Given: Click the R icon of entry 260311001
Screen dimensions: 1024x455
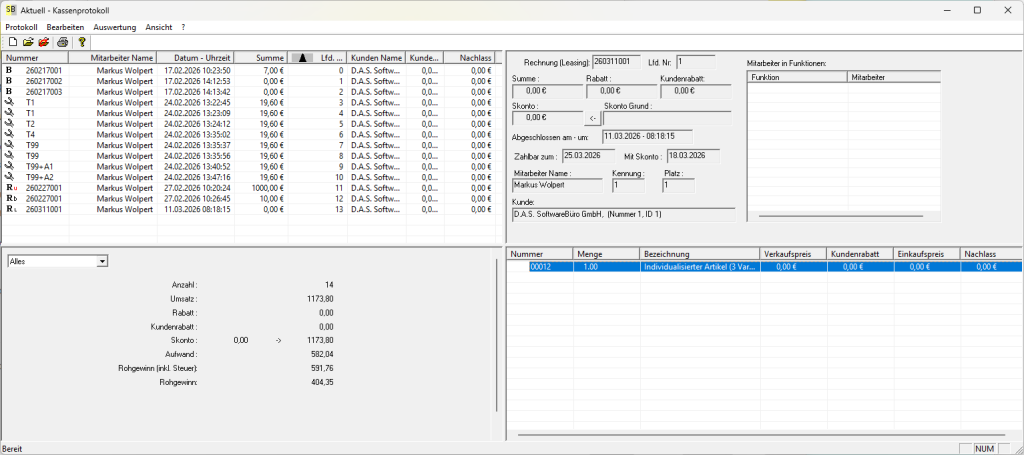Looking at the screenshot, I should (10, 210).
